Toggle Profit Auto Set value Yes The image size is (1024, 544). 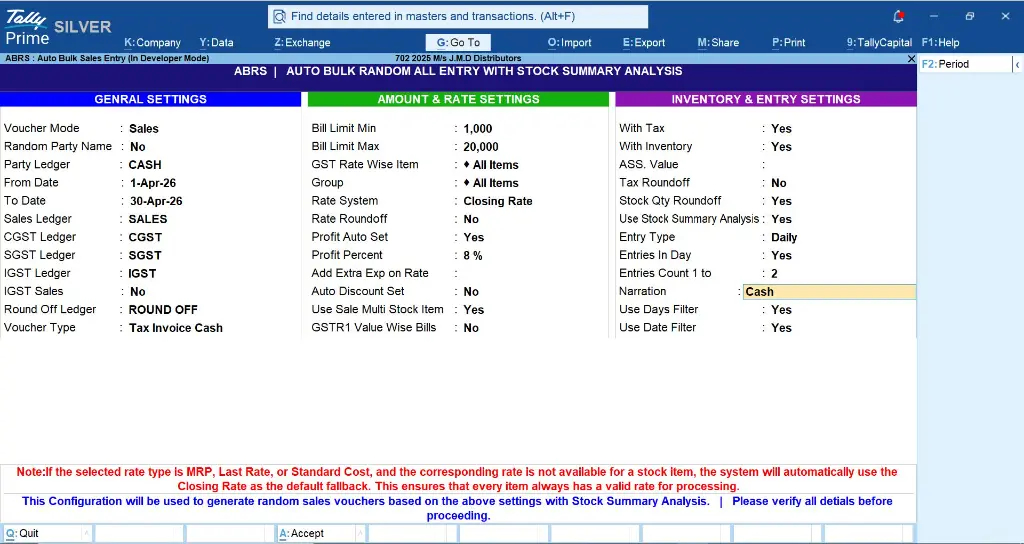[473, 238]
